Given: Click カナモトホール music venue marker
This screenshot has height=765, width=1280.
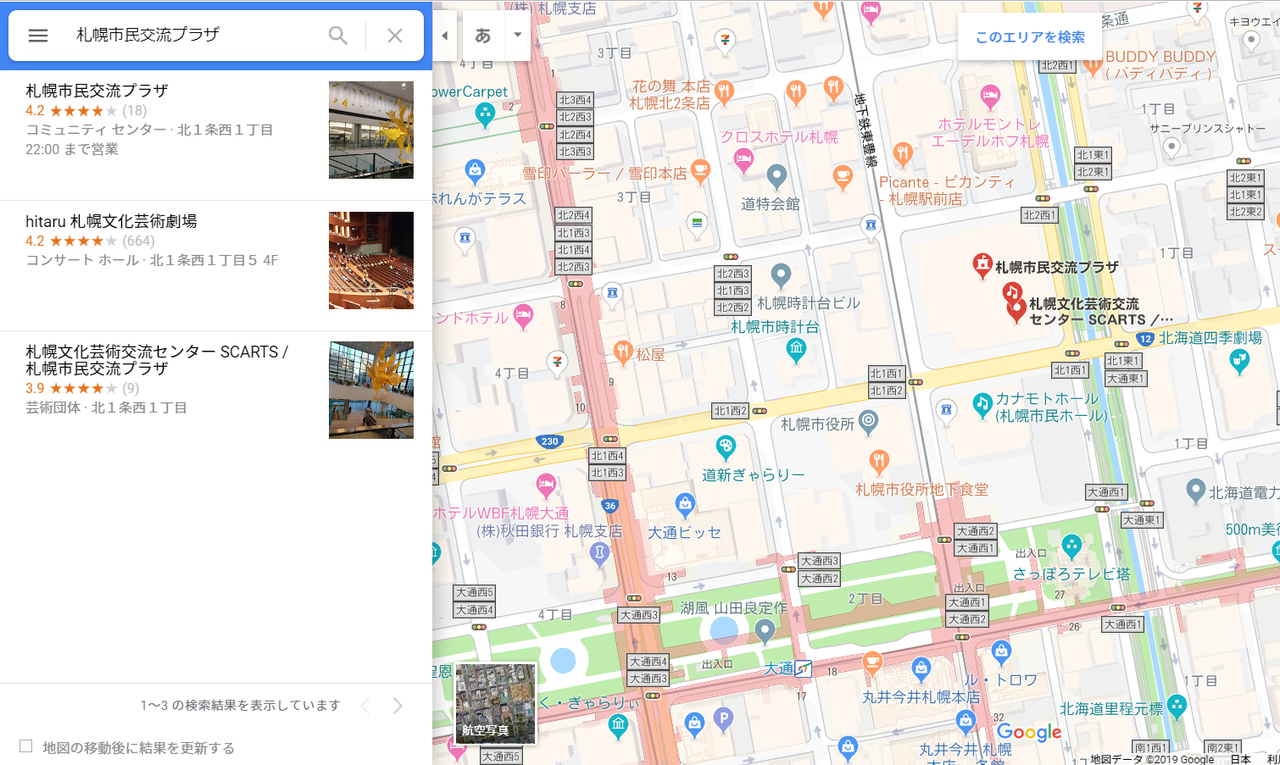Looking at the screenshot, I should [x=982, y=404].
